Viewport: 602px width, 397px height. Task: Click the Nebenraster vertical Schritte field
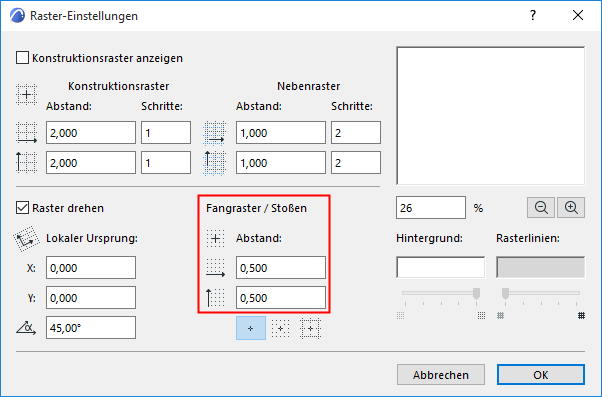coord(356,162)
